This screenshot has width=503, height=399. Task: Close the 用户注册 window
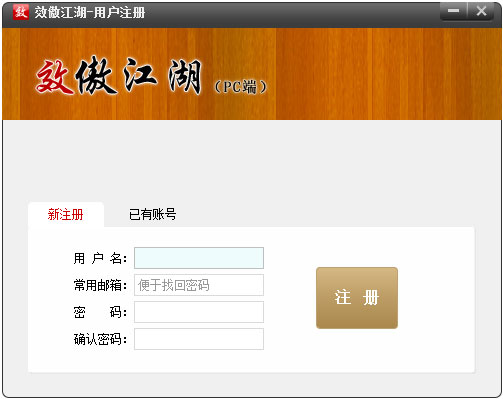[x=481, y=12]
